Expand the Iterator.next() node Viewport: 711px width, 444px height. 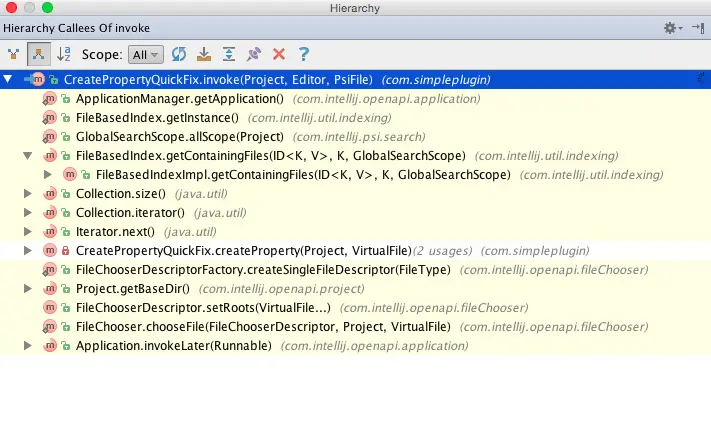28,232
